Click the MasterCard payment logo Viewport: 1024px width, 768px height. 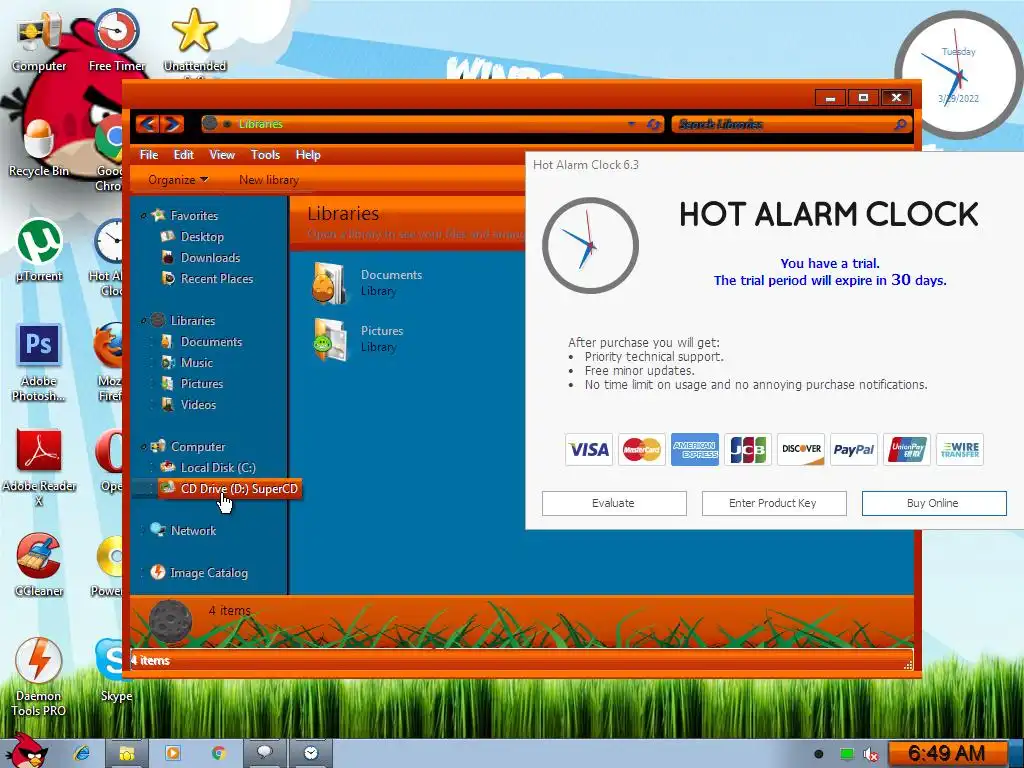coord(641,449)
